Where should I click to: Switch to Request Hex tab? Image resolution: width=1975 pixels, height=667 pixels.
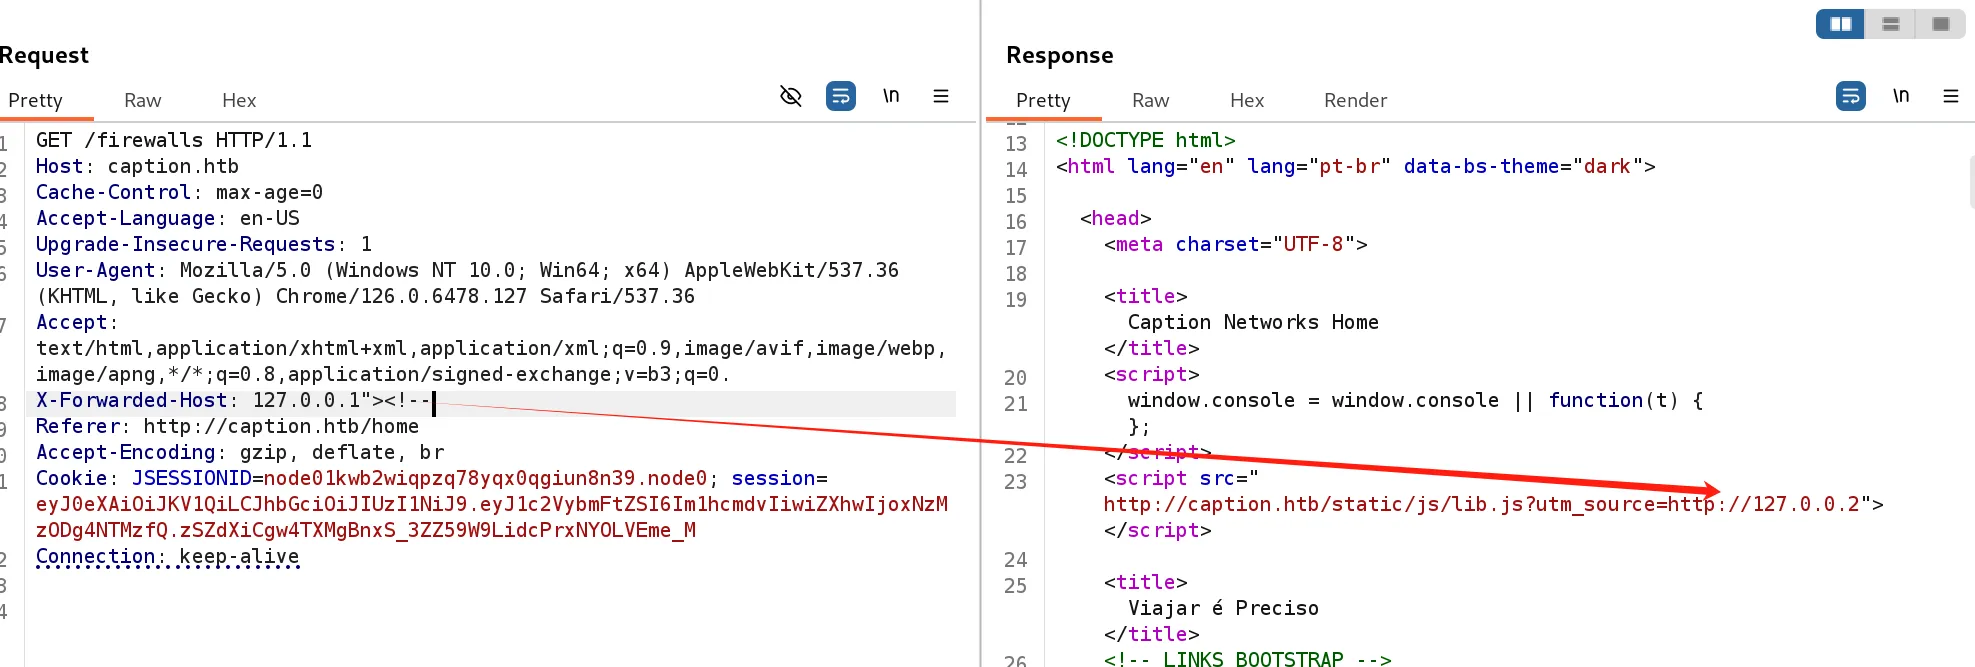click(239, 100)
